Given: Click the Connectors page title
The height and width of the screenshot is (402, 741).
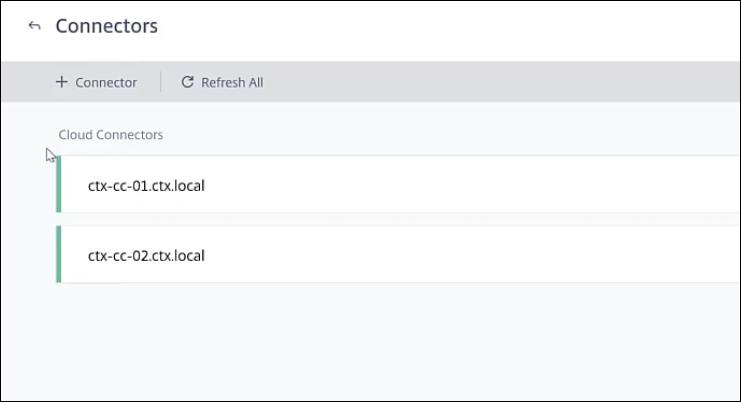Looking at the screenshot, I should pos(106,26).
